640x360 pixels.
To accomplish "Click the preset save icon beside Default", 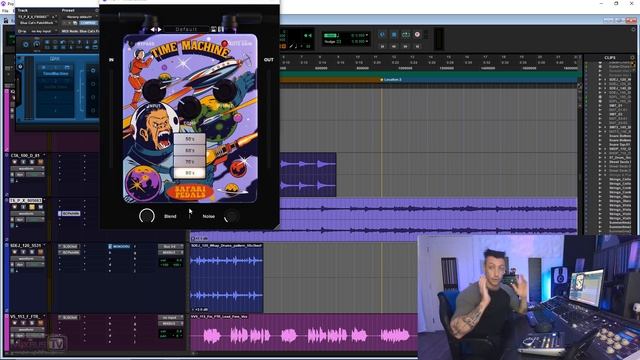I will pyautogui.click(x=213, y=29).
